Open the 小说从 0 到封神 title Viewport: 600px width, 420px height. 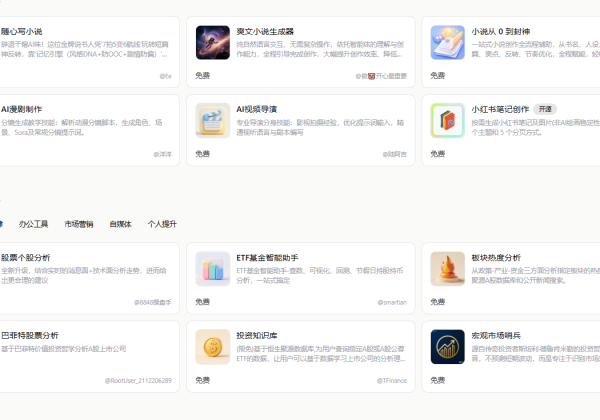point(501,31)
